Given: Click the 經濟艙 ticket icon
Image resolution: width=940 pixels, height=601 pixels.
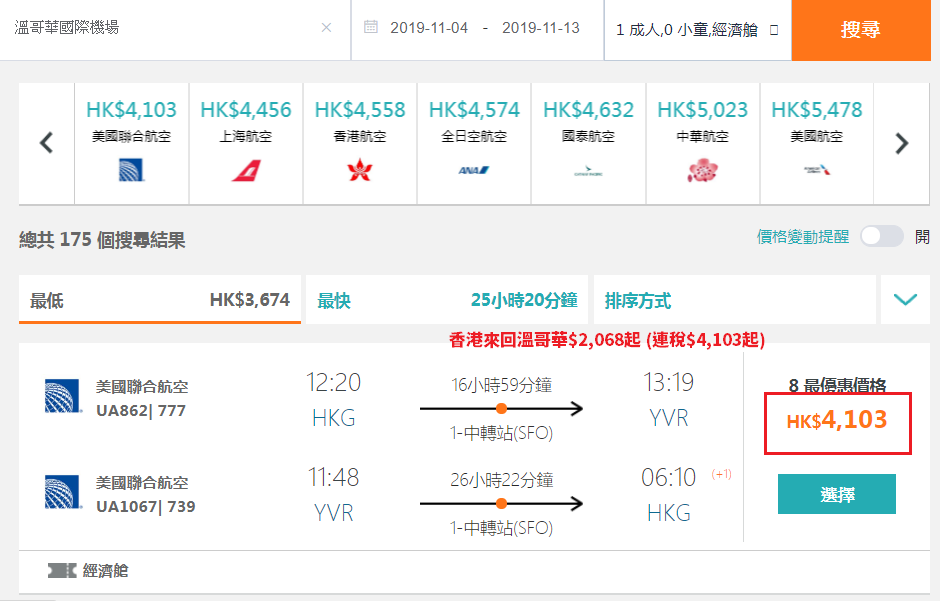Looking at the screenshot, I should point(62,571).
